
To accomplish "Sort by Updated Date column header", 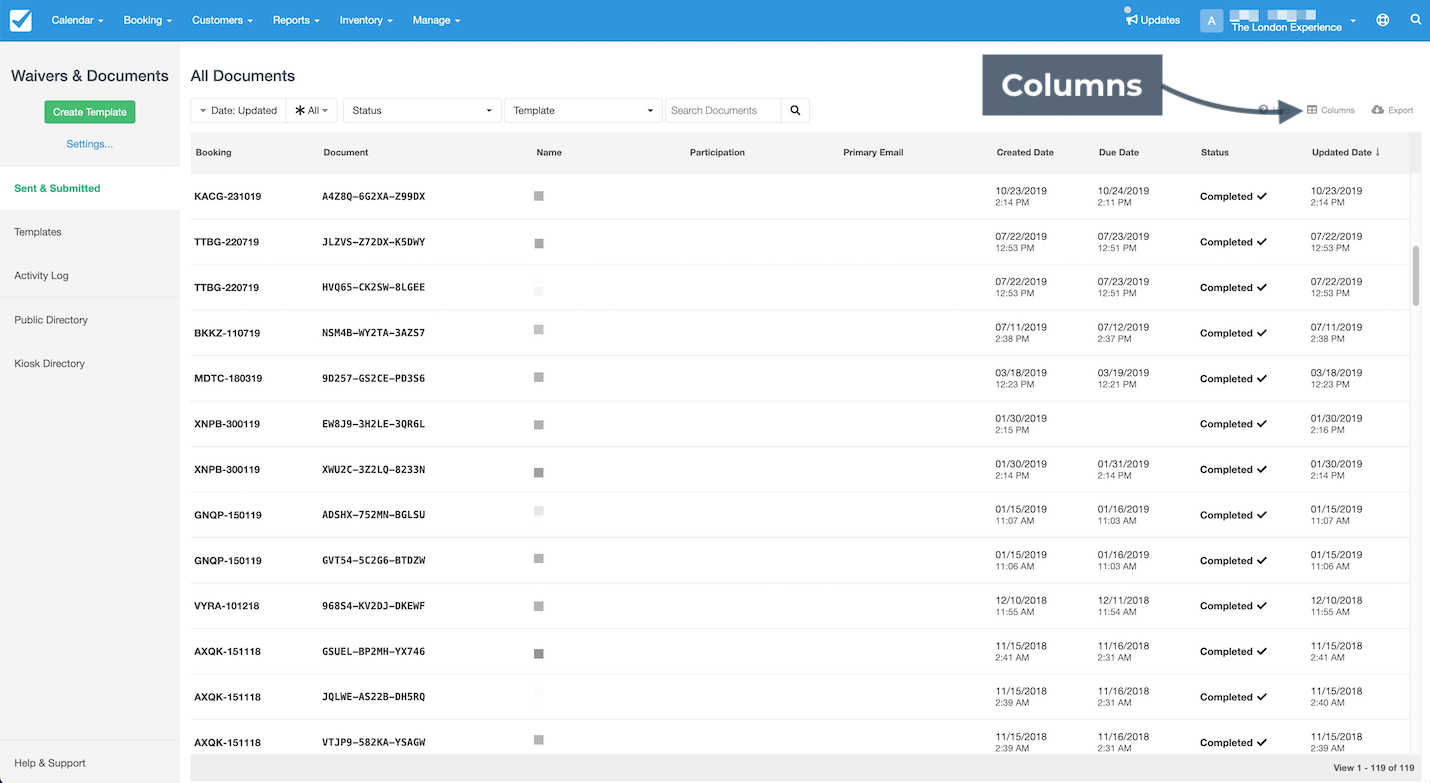I will 1346,152.
